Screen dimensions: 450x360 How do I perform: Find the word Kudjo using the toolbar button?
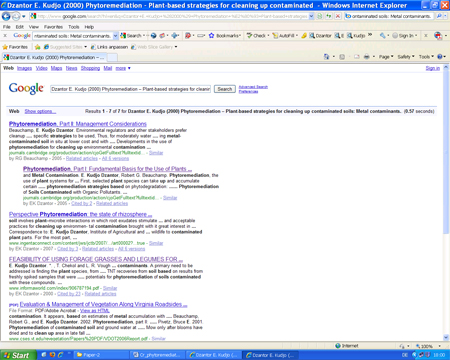(356, 36)
